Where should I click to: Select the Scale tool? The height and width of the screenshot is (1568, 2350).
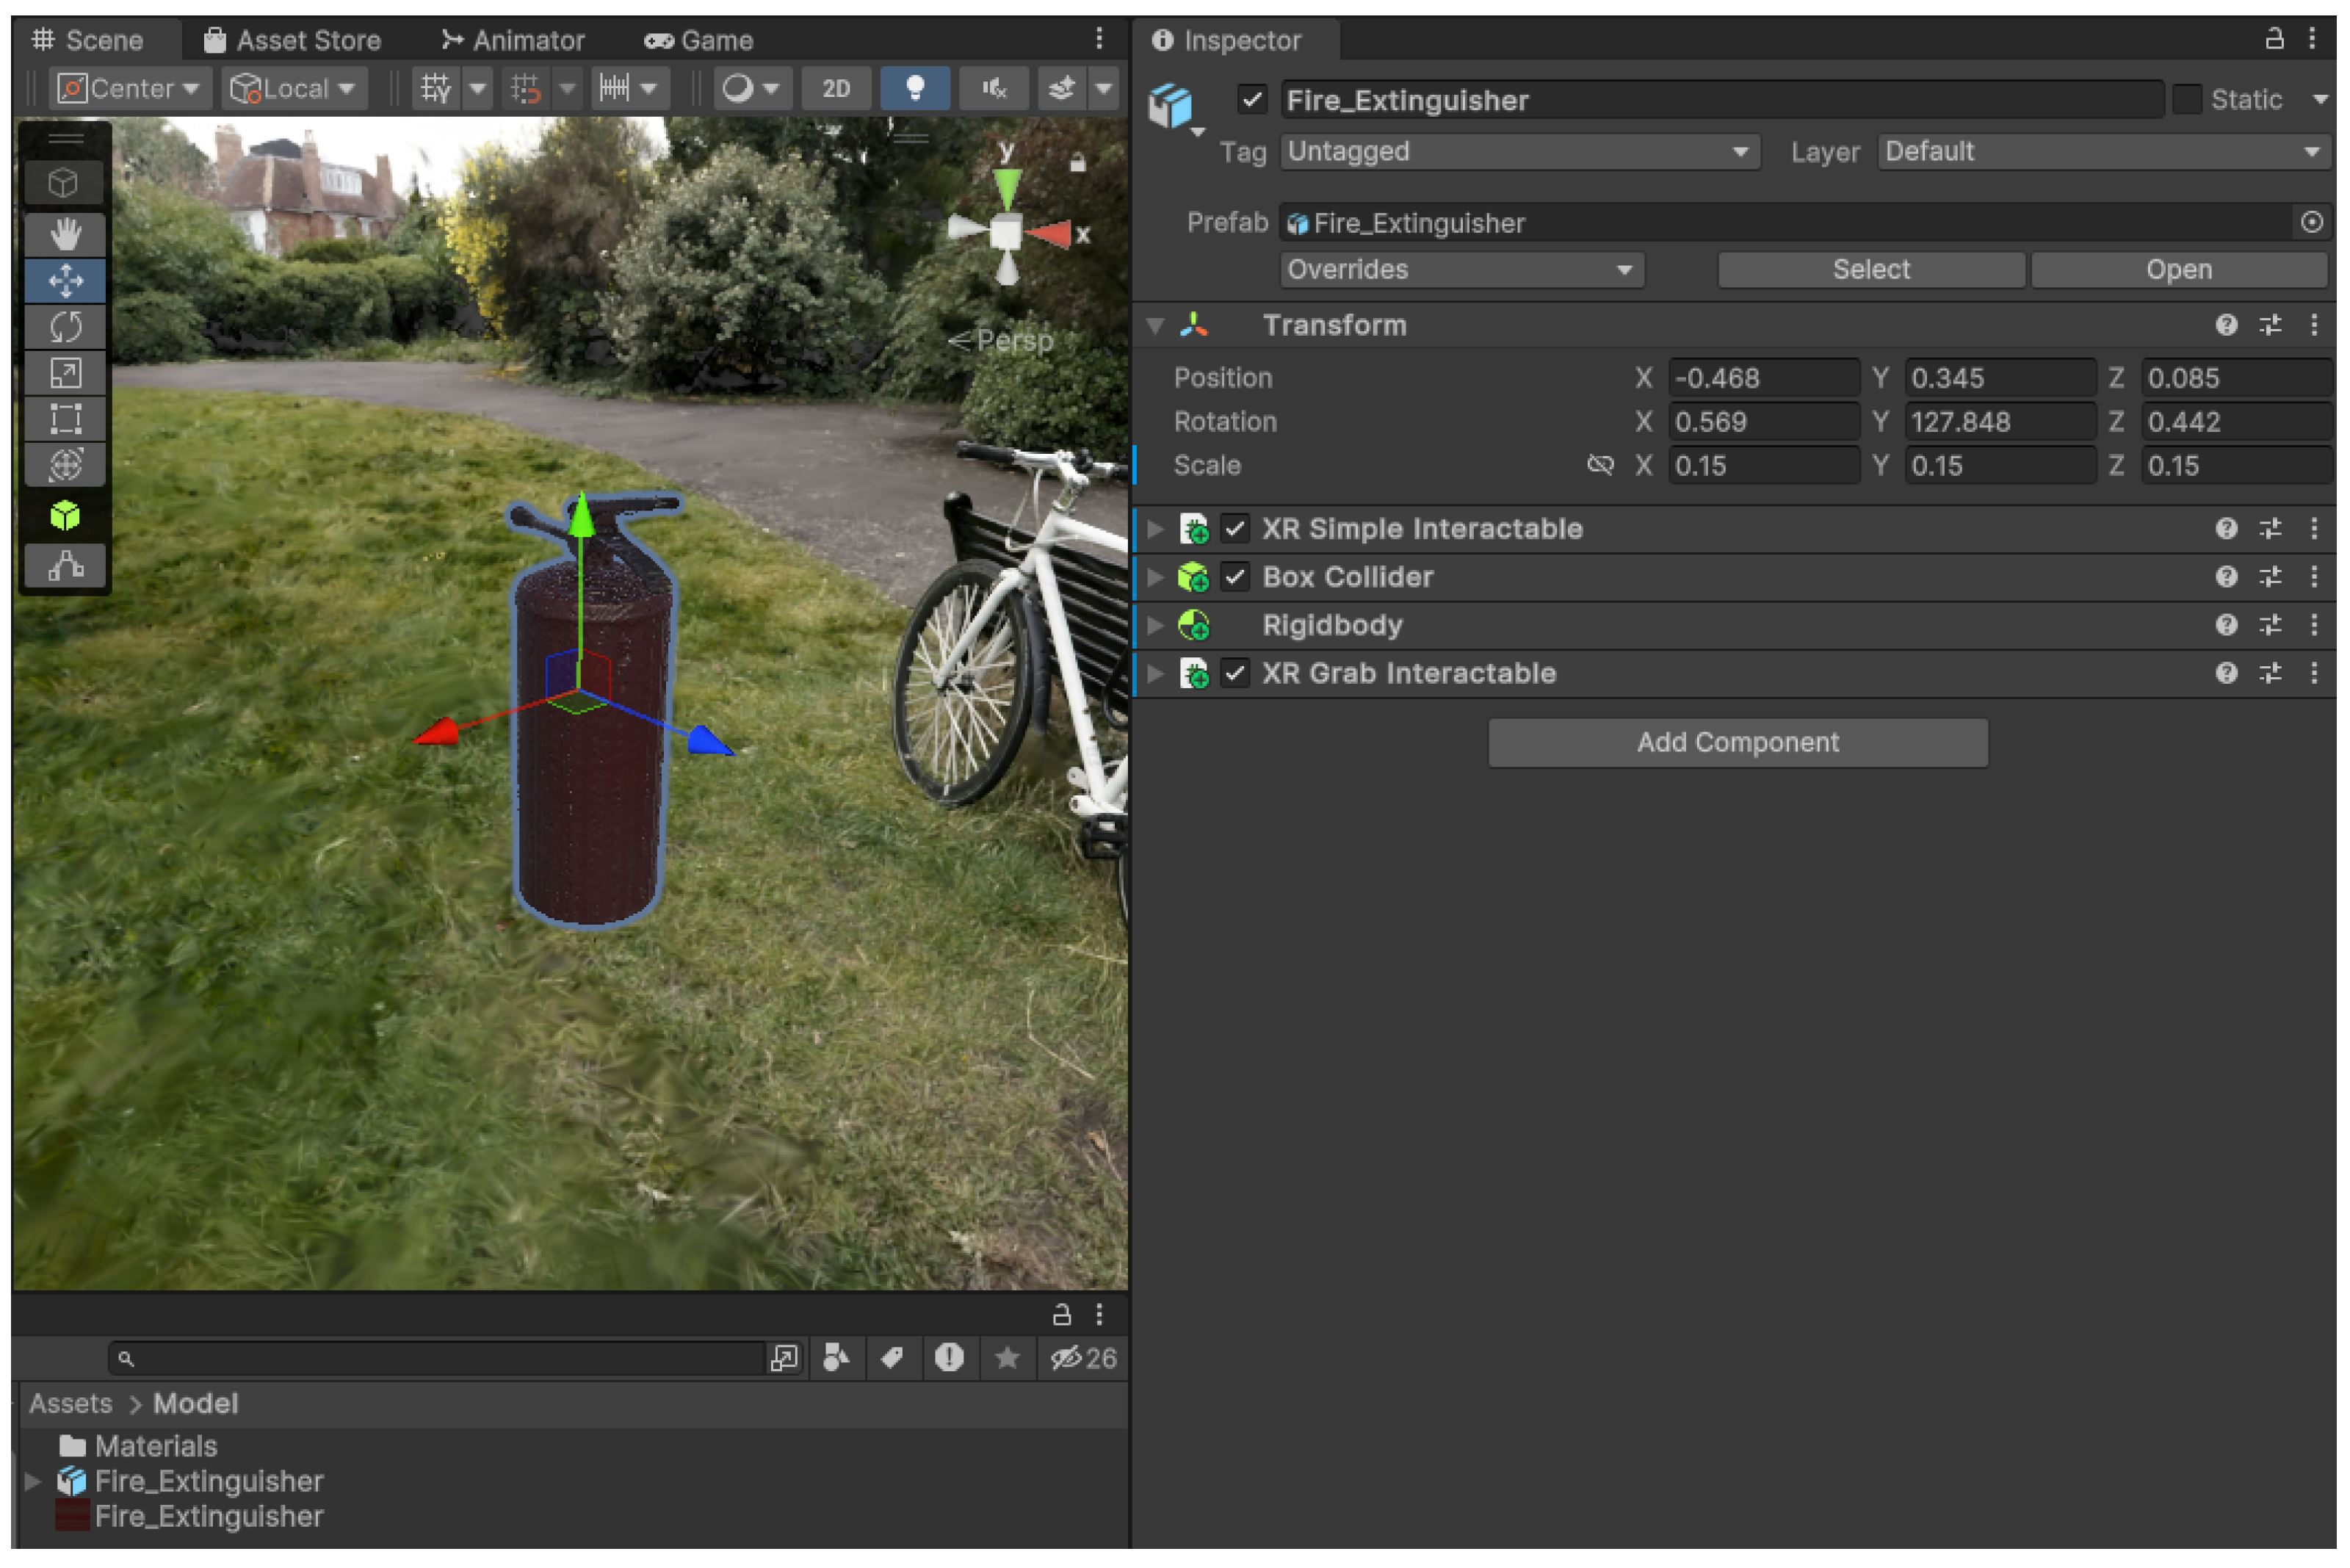65,373
